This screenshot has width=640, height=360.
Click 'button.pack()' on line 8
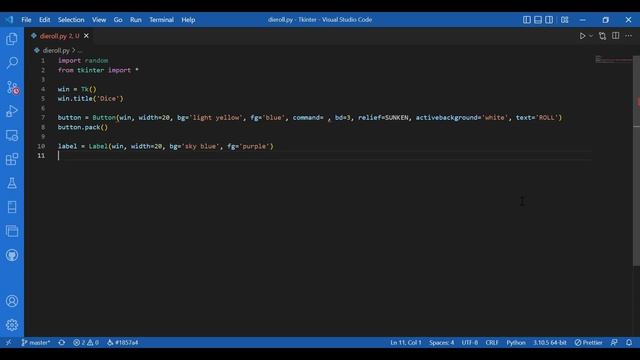pos(83,127)
